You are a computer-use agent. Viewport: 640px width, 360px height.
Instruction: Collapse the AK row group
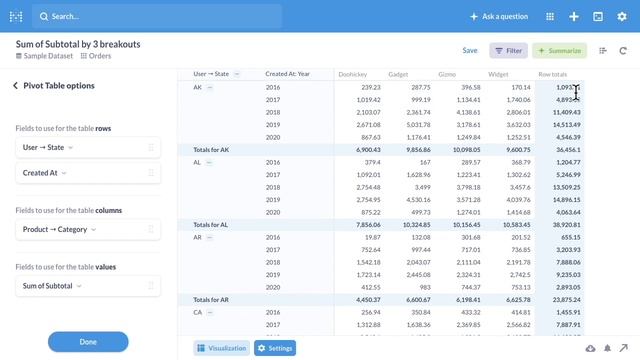tap(209, 87)
